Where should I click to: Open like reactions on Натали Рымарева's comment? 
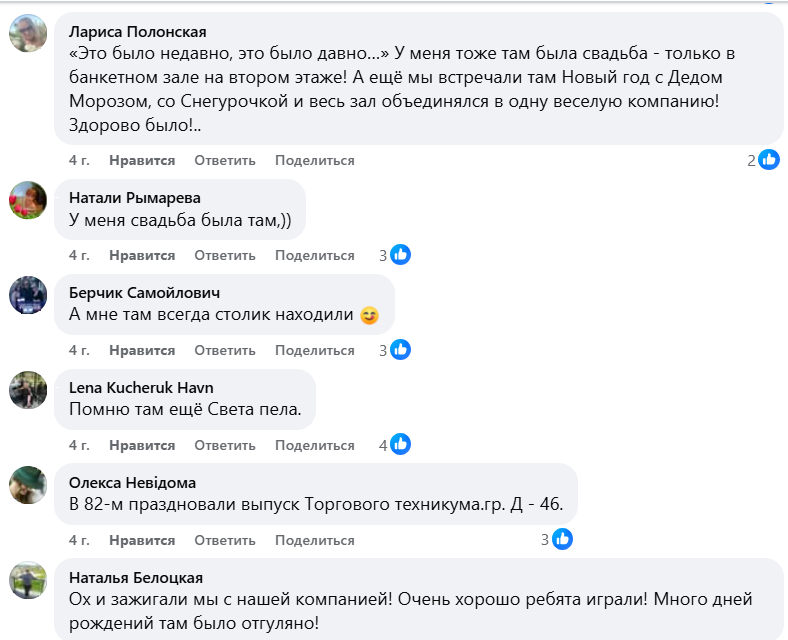400,255
